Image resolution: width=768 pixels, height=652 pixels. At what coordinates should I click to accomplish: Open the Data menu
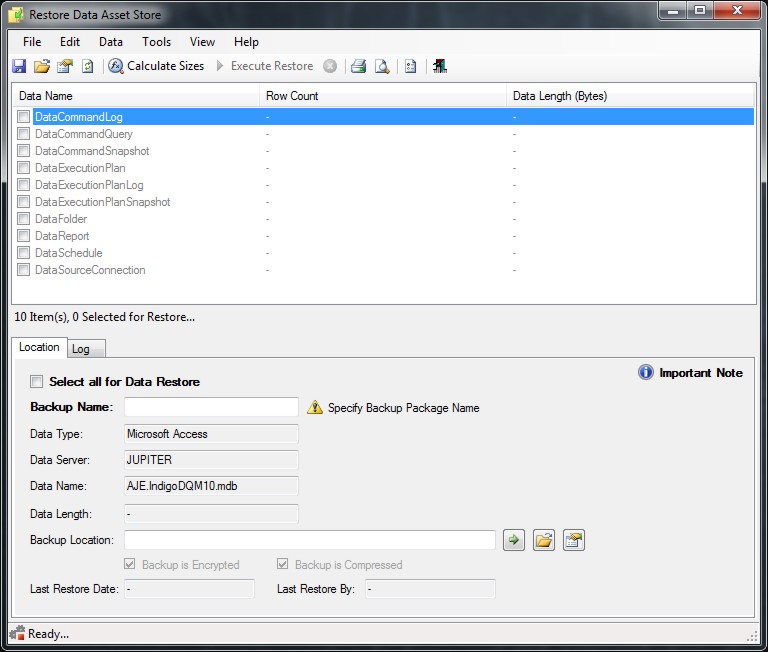(x=111, y=42)
